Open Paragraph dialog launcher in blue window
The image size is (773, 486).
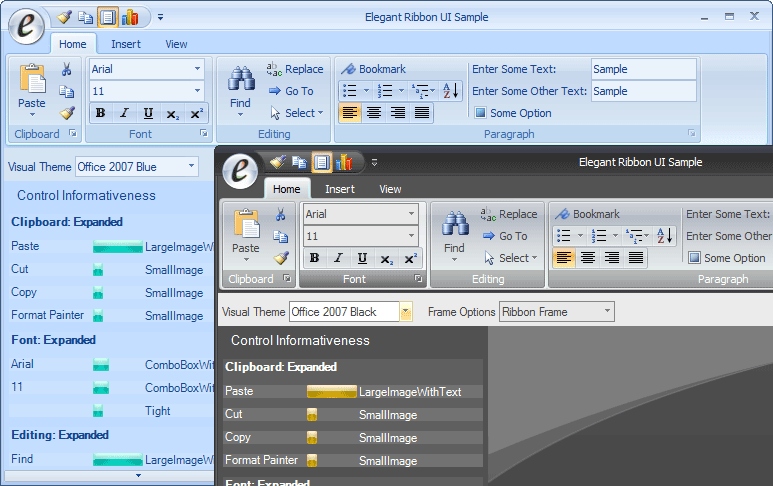click(x=692, y=134)
